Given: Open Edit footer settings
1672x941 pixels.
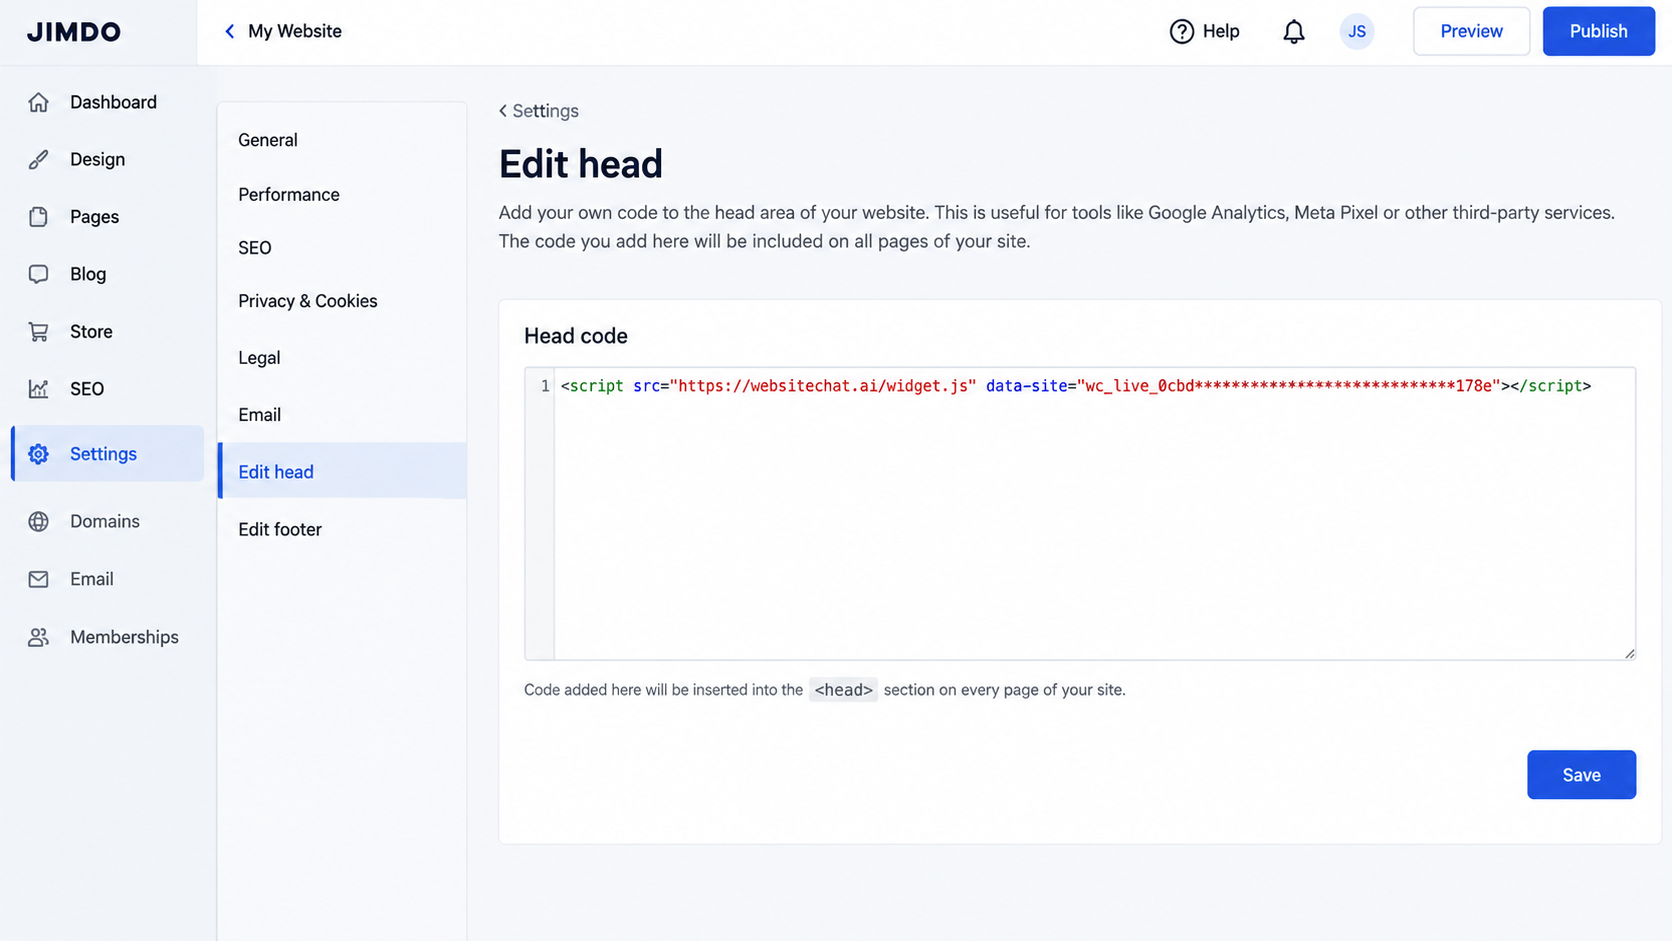Looking at the screenshot, I should pyautogui.click(x=342, y=529).
